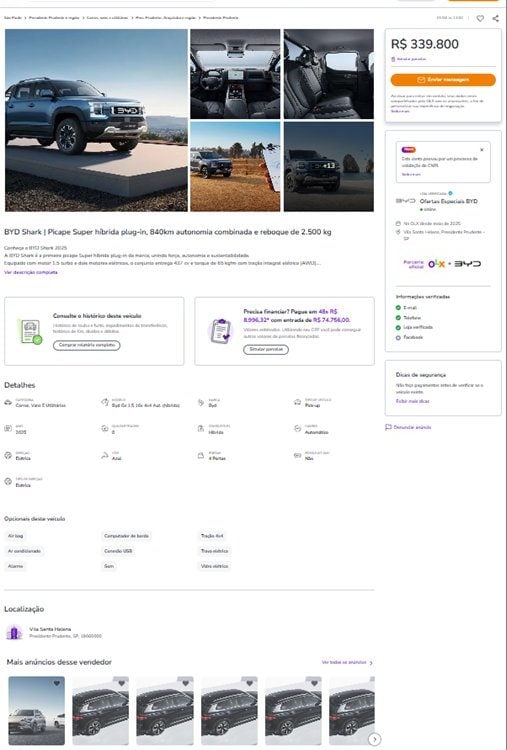Click the color icon beside Azul
507x750 pixels.
coord(105,455)
